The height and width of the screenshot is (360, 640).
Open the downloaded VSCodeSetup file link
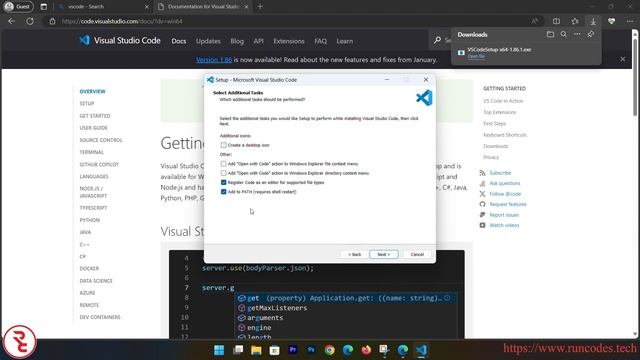[x=476, y=56]
